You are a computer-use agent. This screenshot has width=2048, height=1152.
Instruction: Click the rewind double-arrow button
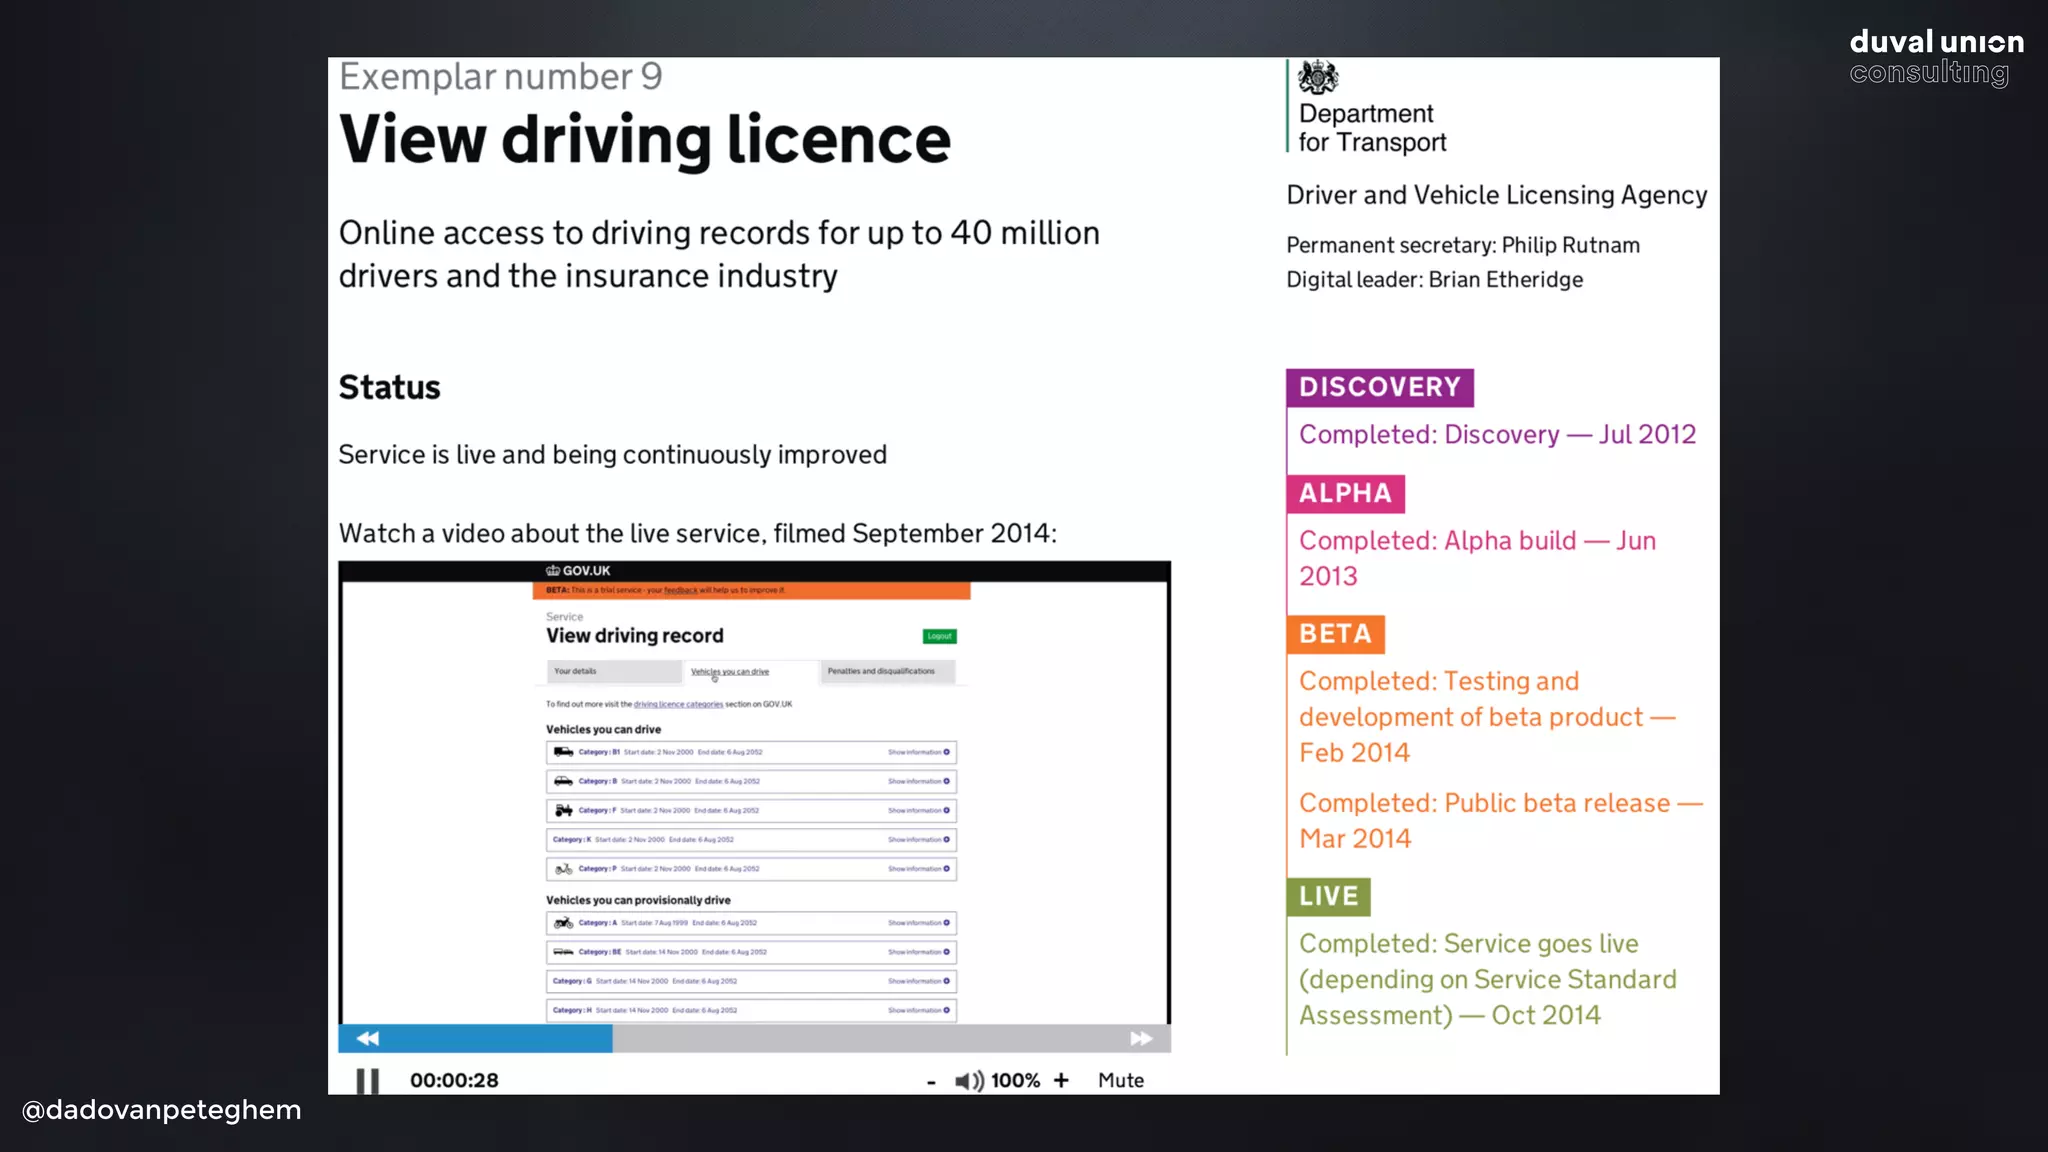tap(367, 1038)
